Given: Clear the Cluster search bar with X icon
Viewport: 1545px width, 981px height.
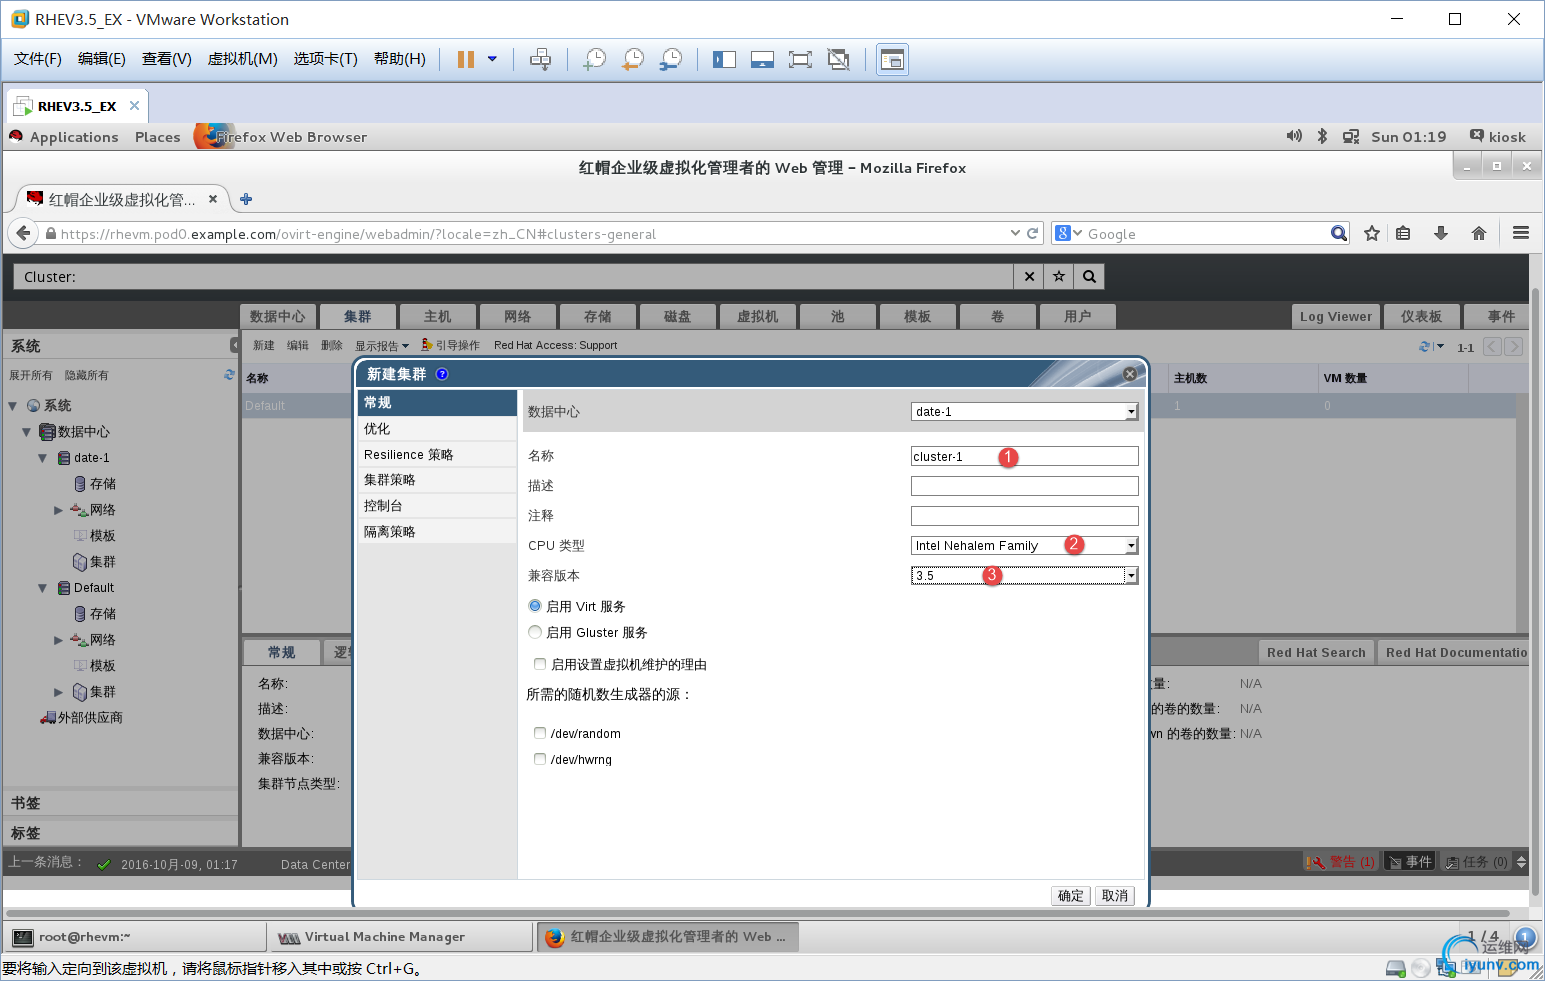Looking at the screenshot, I should point(1029,276).
